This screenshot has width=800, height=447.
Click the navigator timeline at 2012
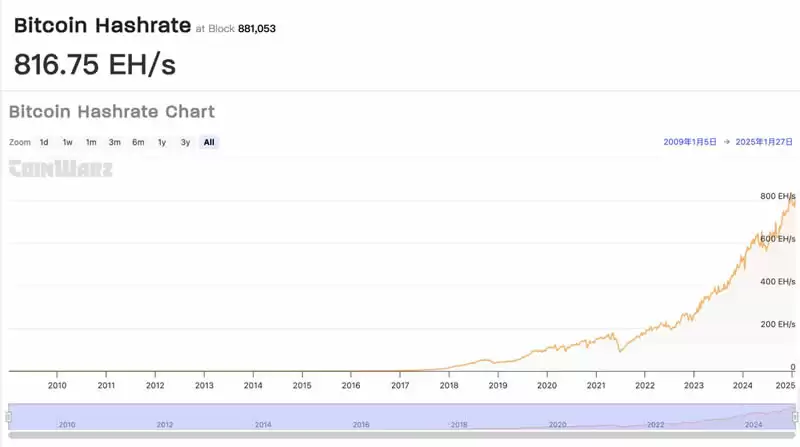click(164, 424)
